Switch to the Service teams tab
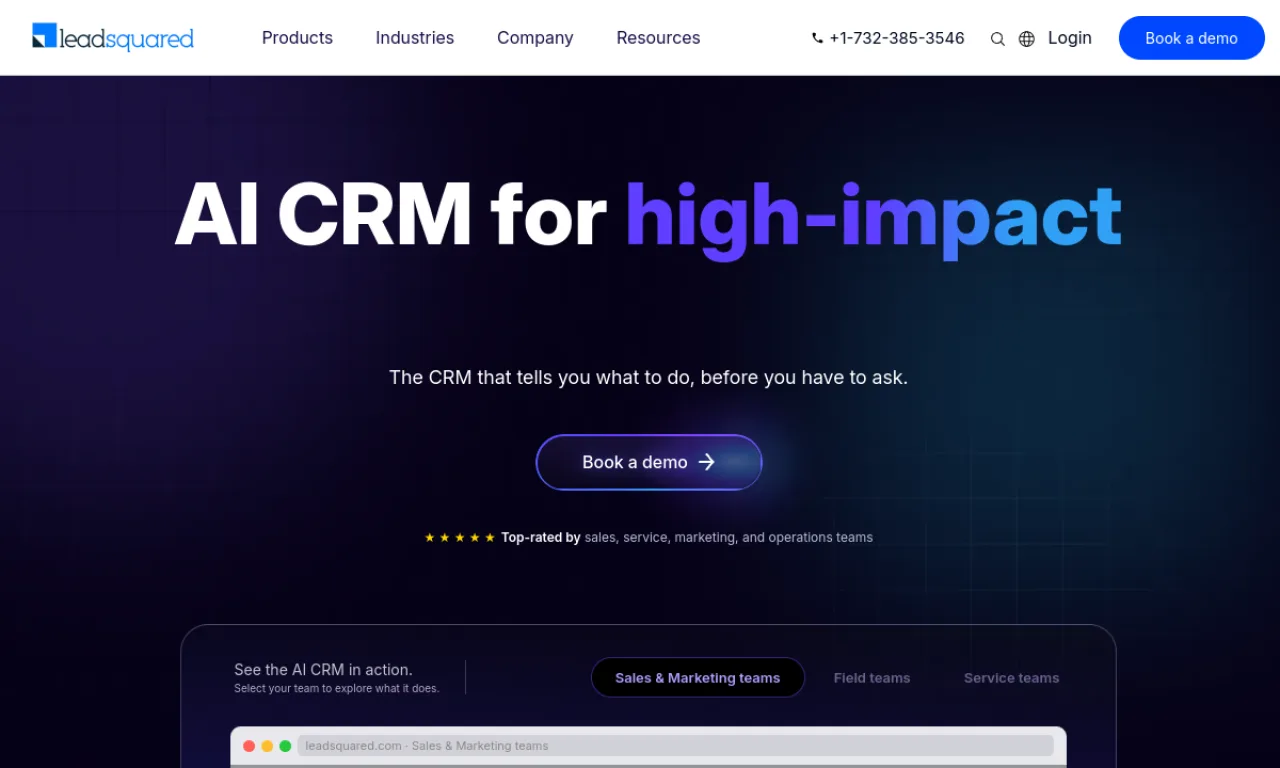Image resolution: width=1280 pixels, height=768 pixels. click(x=1011, y=678)
